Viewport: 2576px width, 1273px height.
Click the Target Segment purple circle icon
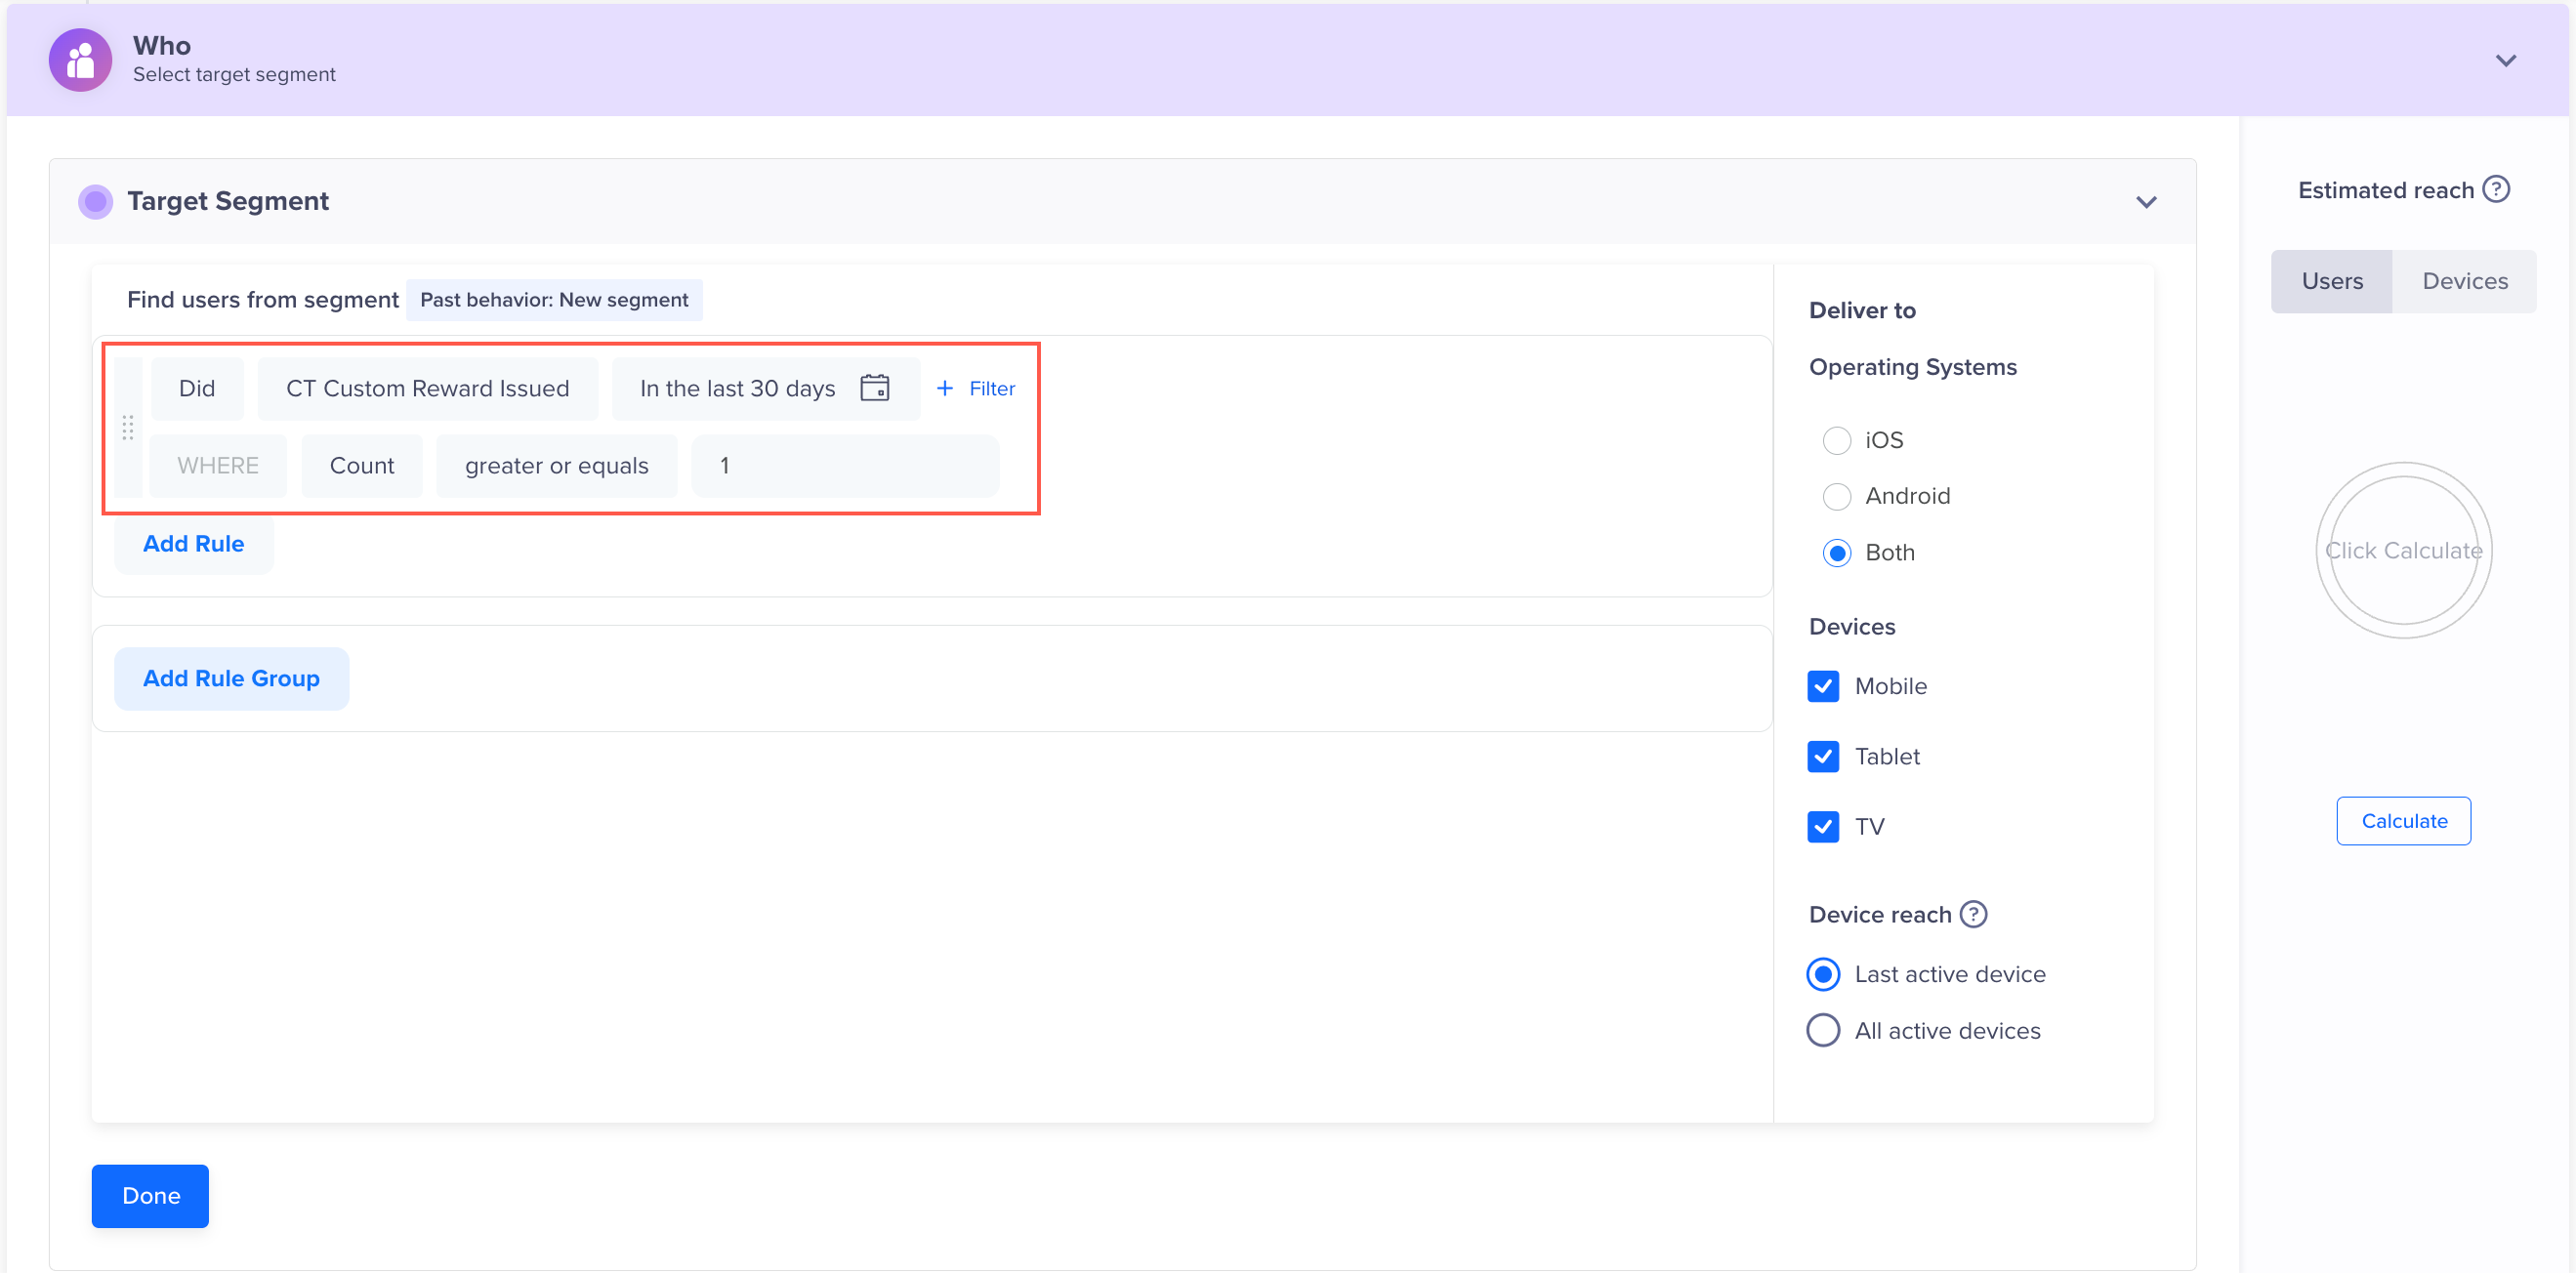coord(95,201)
